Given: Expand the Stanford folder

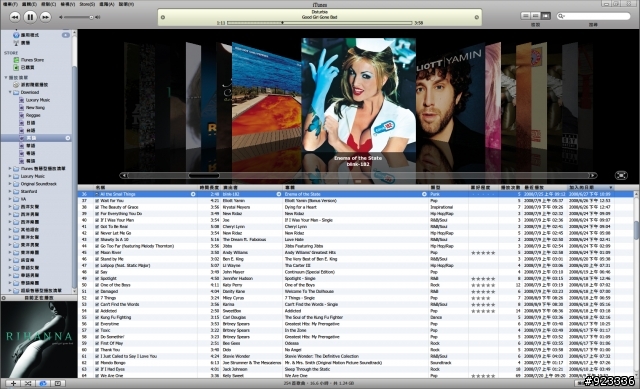Looking at the screenshot, I should pos(10,191).
